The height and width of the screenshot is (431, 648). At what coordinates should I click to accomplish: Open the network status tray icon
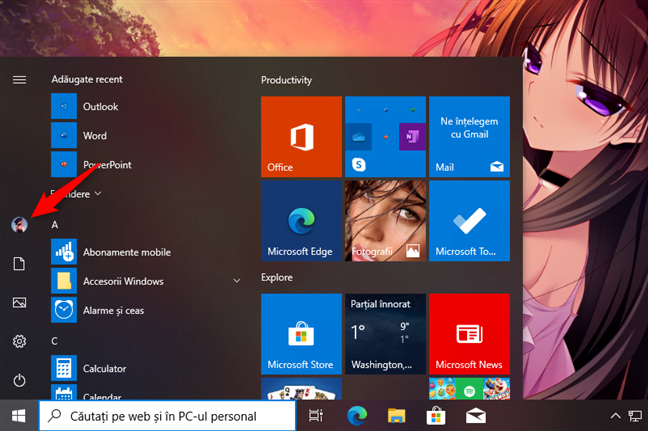pyautogui.click(x=635, y=416)
